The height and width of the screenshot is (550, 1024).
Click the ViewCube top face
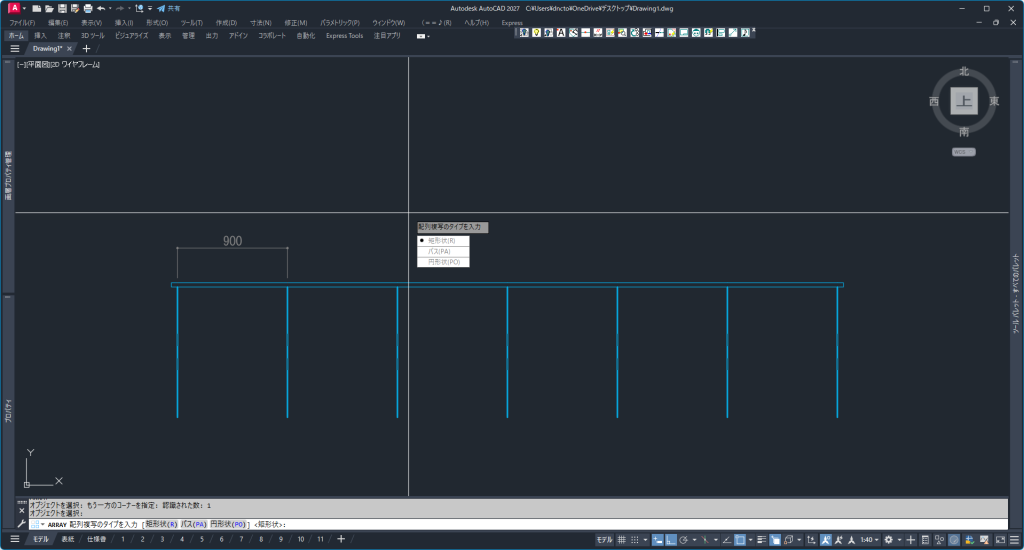(964, 101)
